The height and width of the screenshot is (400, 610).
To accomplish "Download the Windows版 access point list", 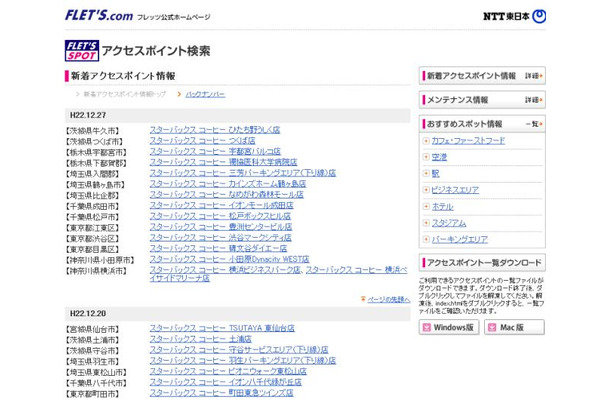I will (x=449, y=327).
